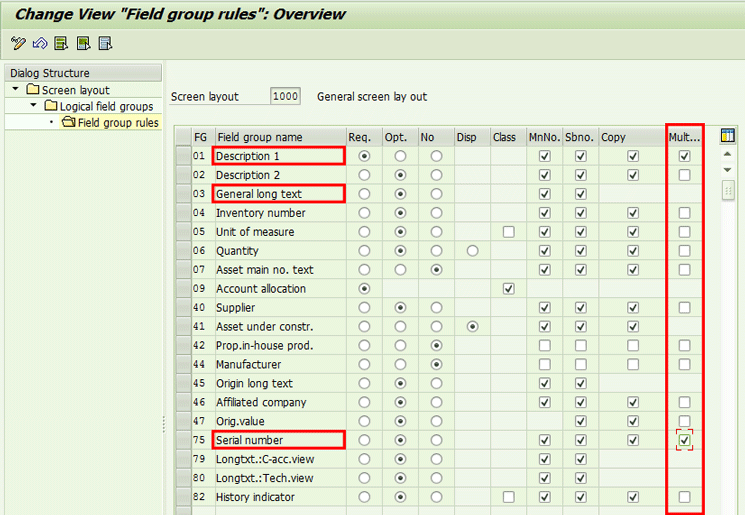Uncheck Mult. checkbox for Serial number
The image size is (745, 515).
684,440
